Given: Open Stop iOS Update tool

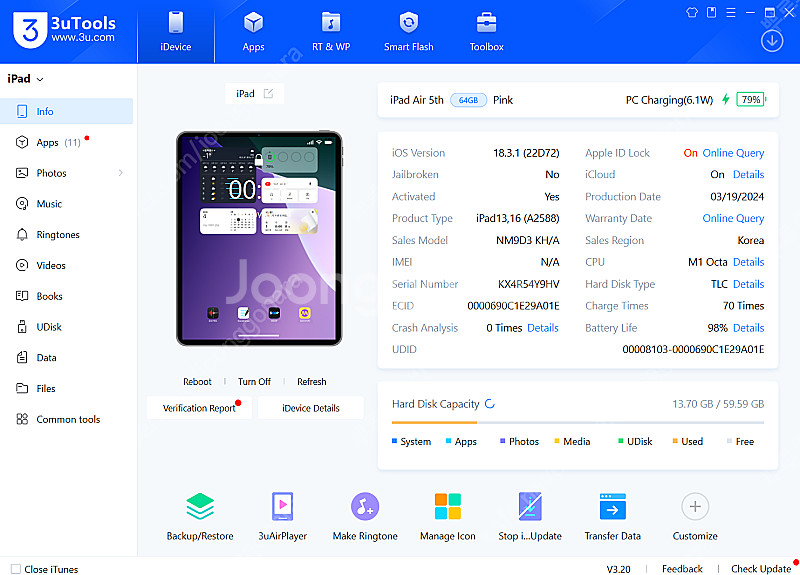Looking at the screenshot, I should coord(530,507).
